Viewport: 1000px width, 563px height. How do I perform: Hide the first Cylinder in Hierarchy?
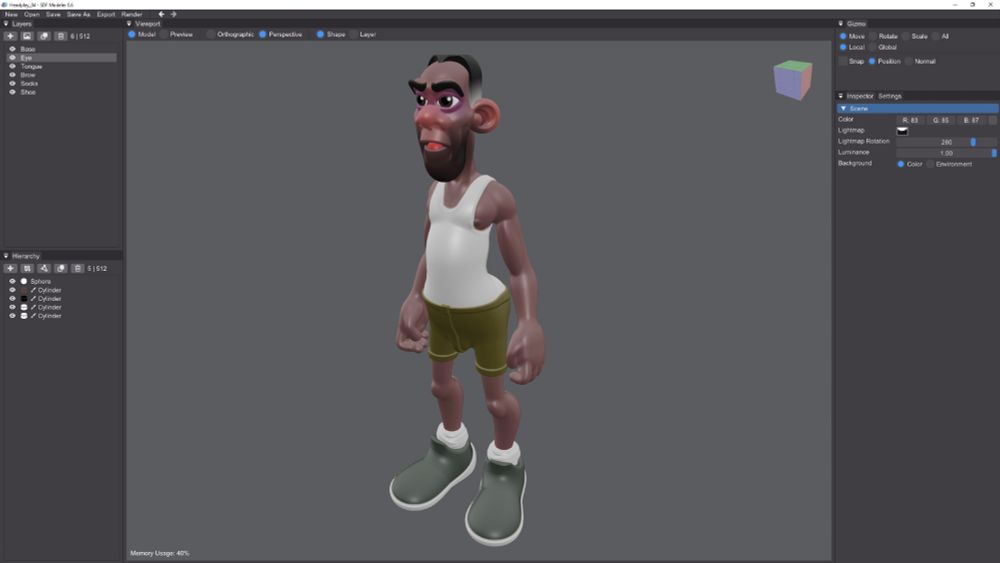(12, 290)
